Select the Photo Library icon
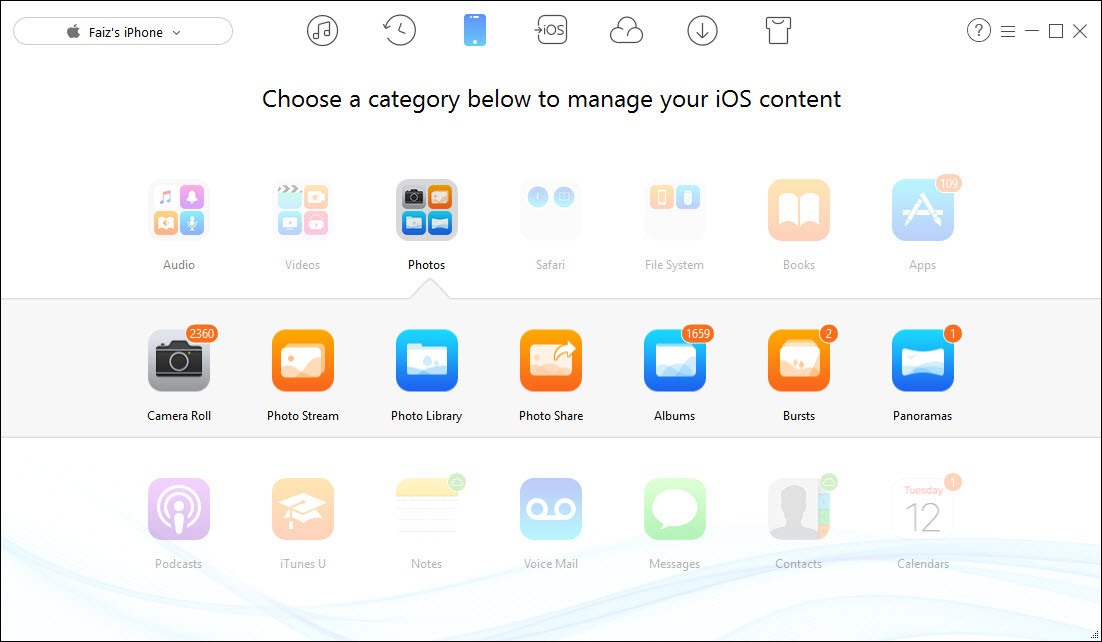 (427, 361)
